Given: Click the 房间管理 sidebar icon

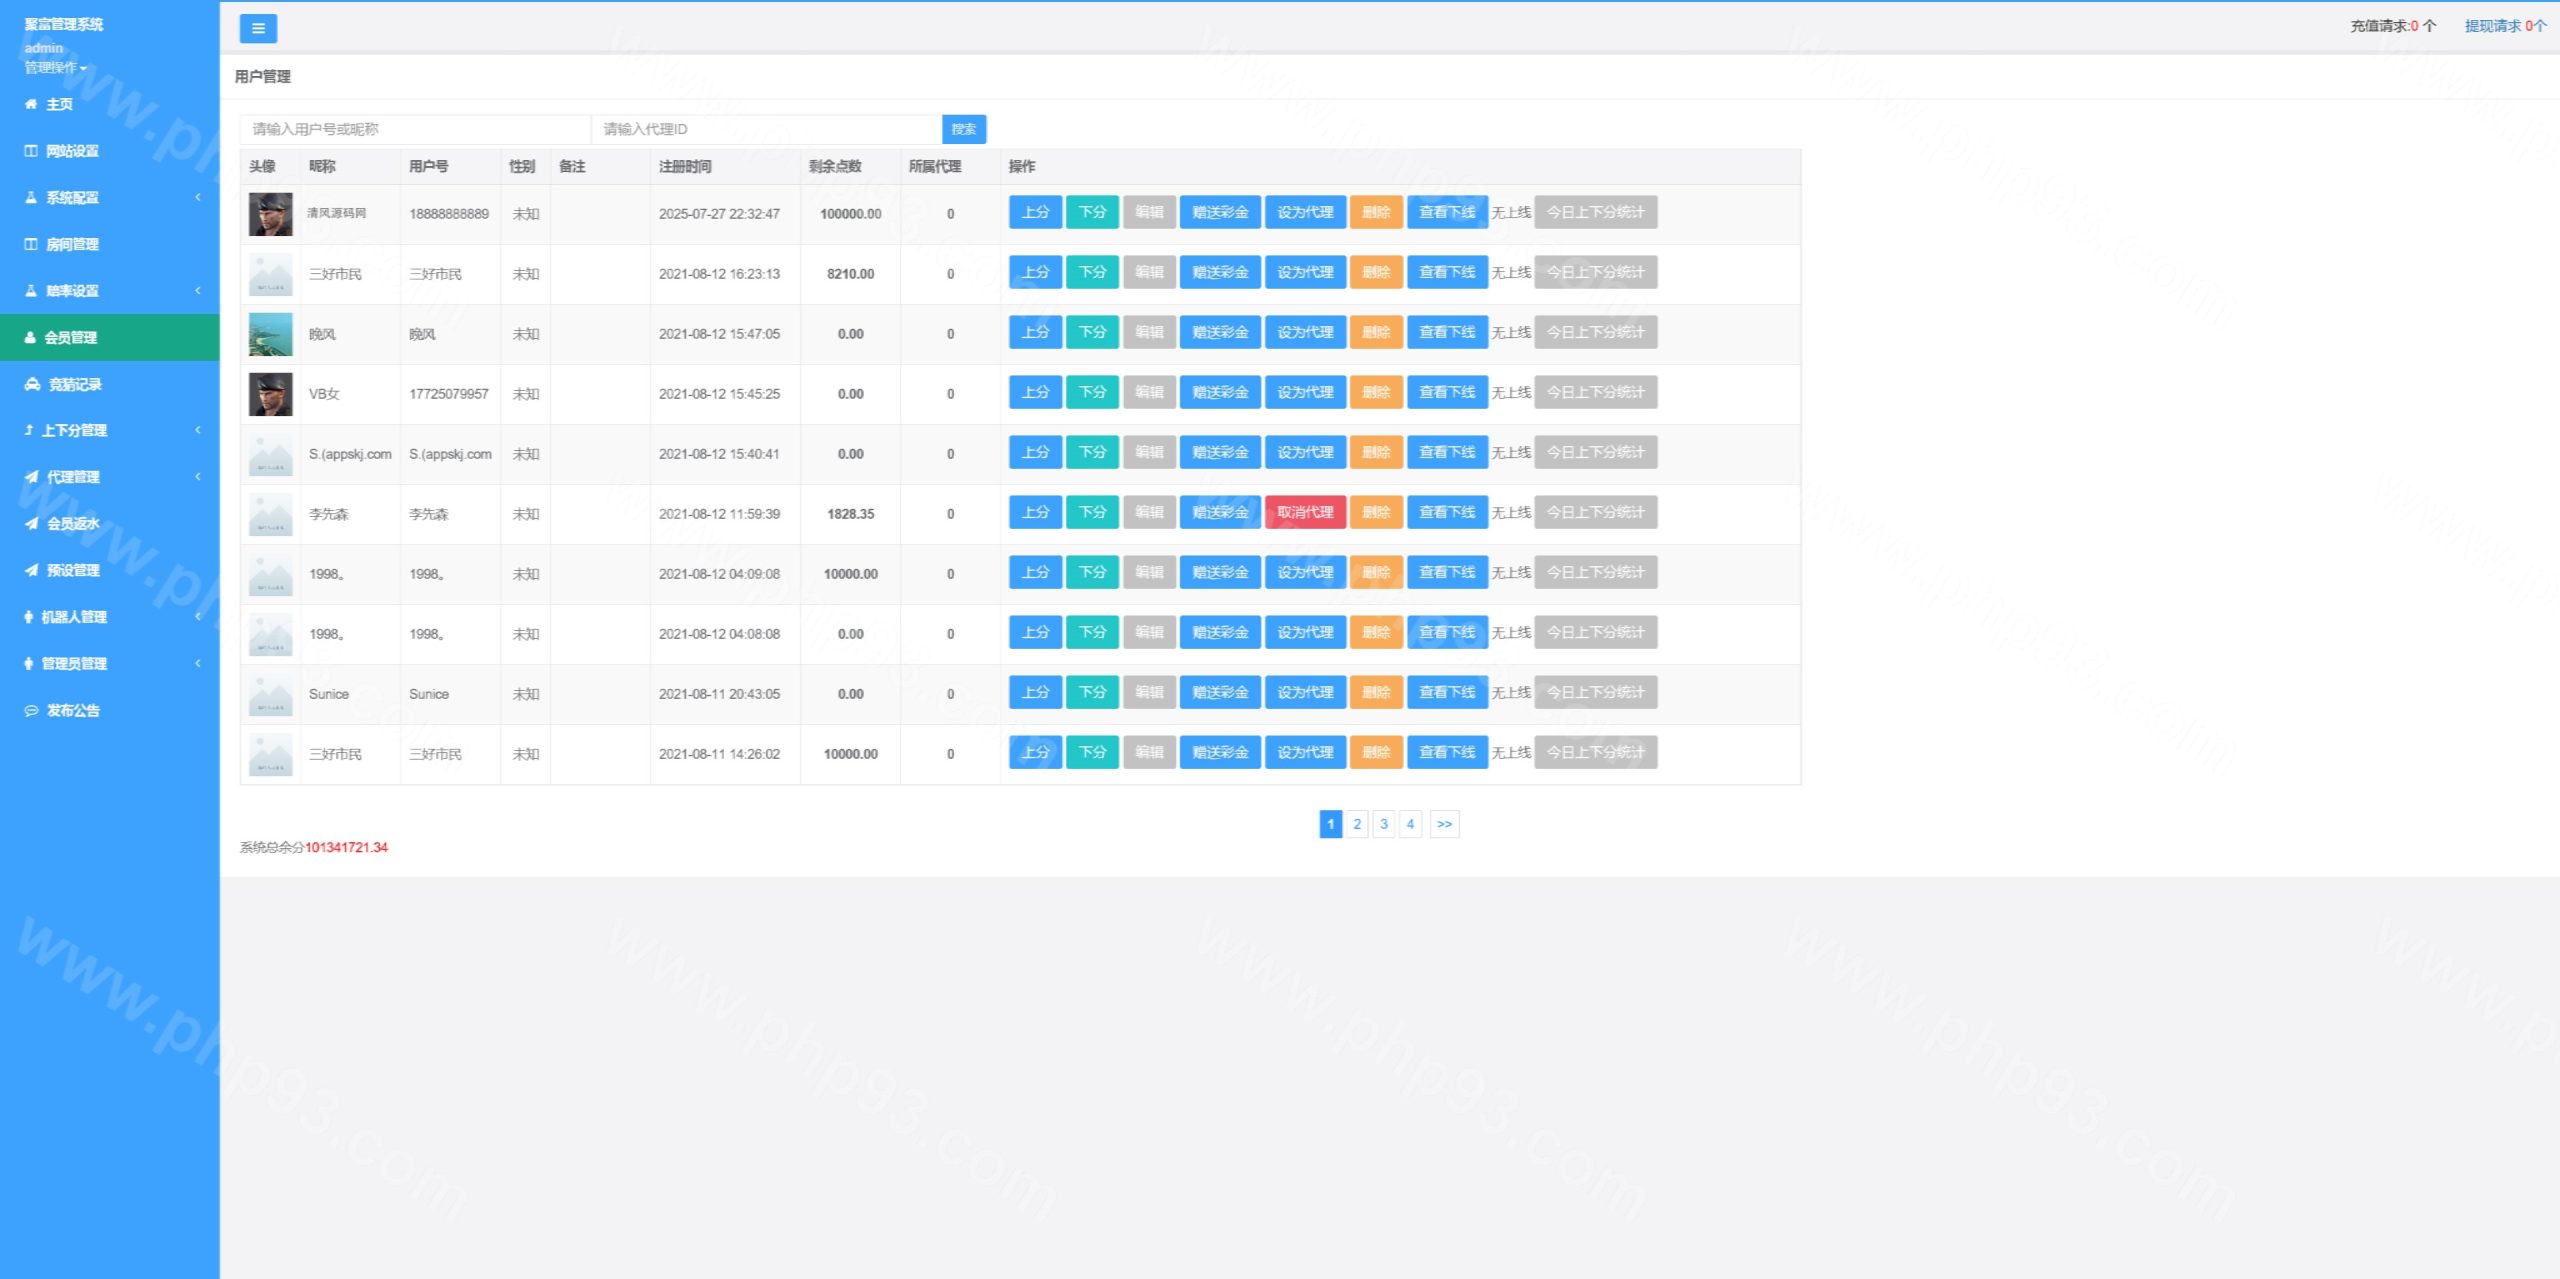Looking at the screenshot, I should [31, 244].
